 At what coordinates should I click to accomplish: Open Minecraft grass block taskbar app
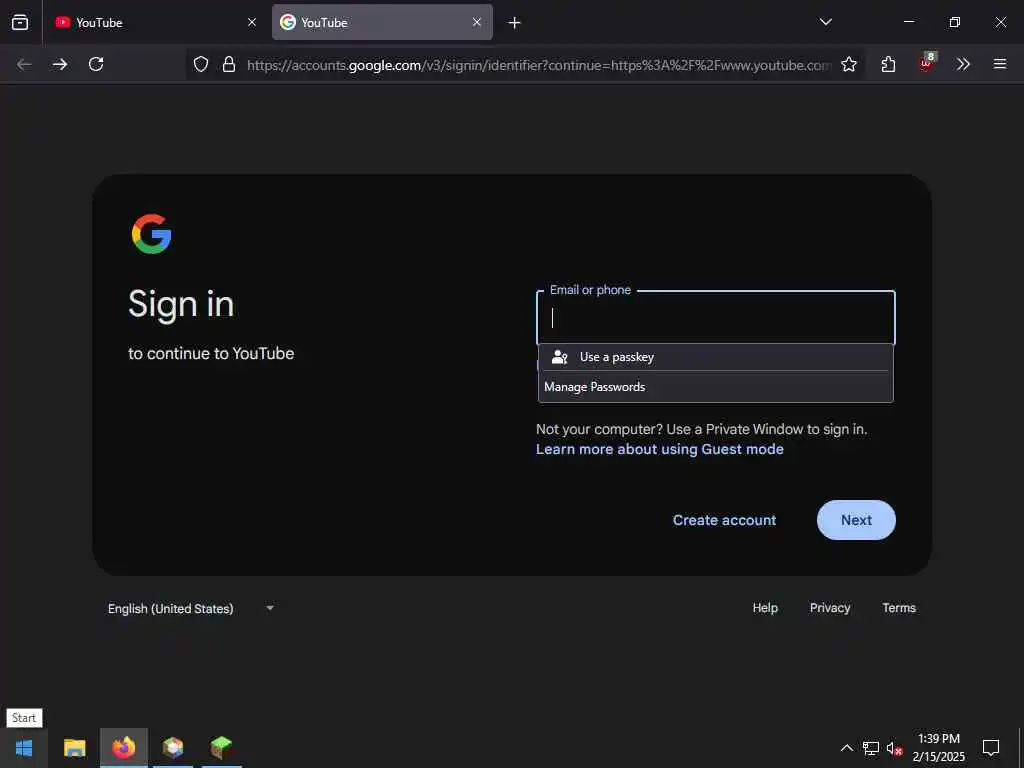pyautogui.click(x=221, y=748)
